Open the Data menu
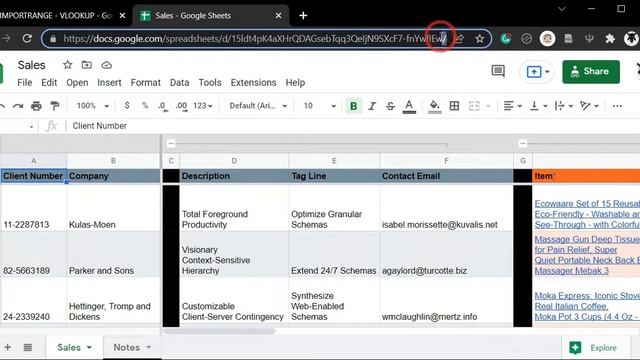Image resolution: width=640 pixels, height=360 pixels. (179, 82)
